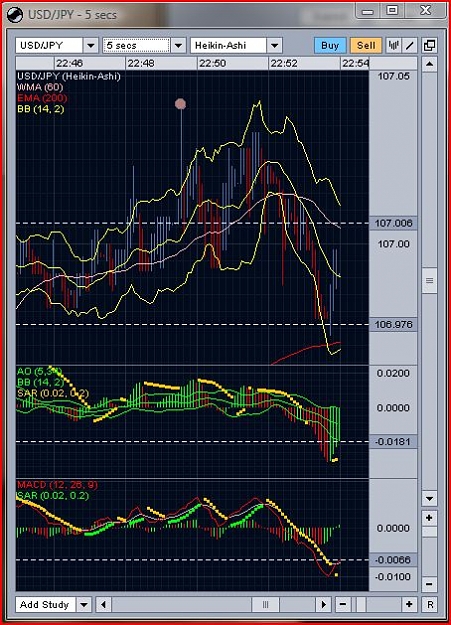This screenshot has width=451, height=625.
Task: Expand the Add Study dropdown arrow
Action: (84, 605)
